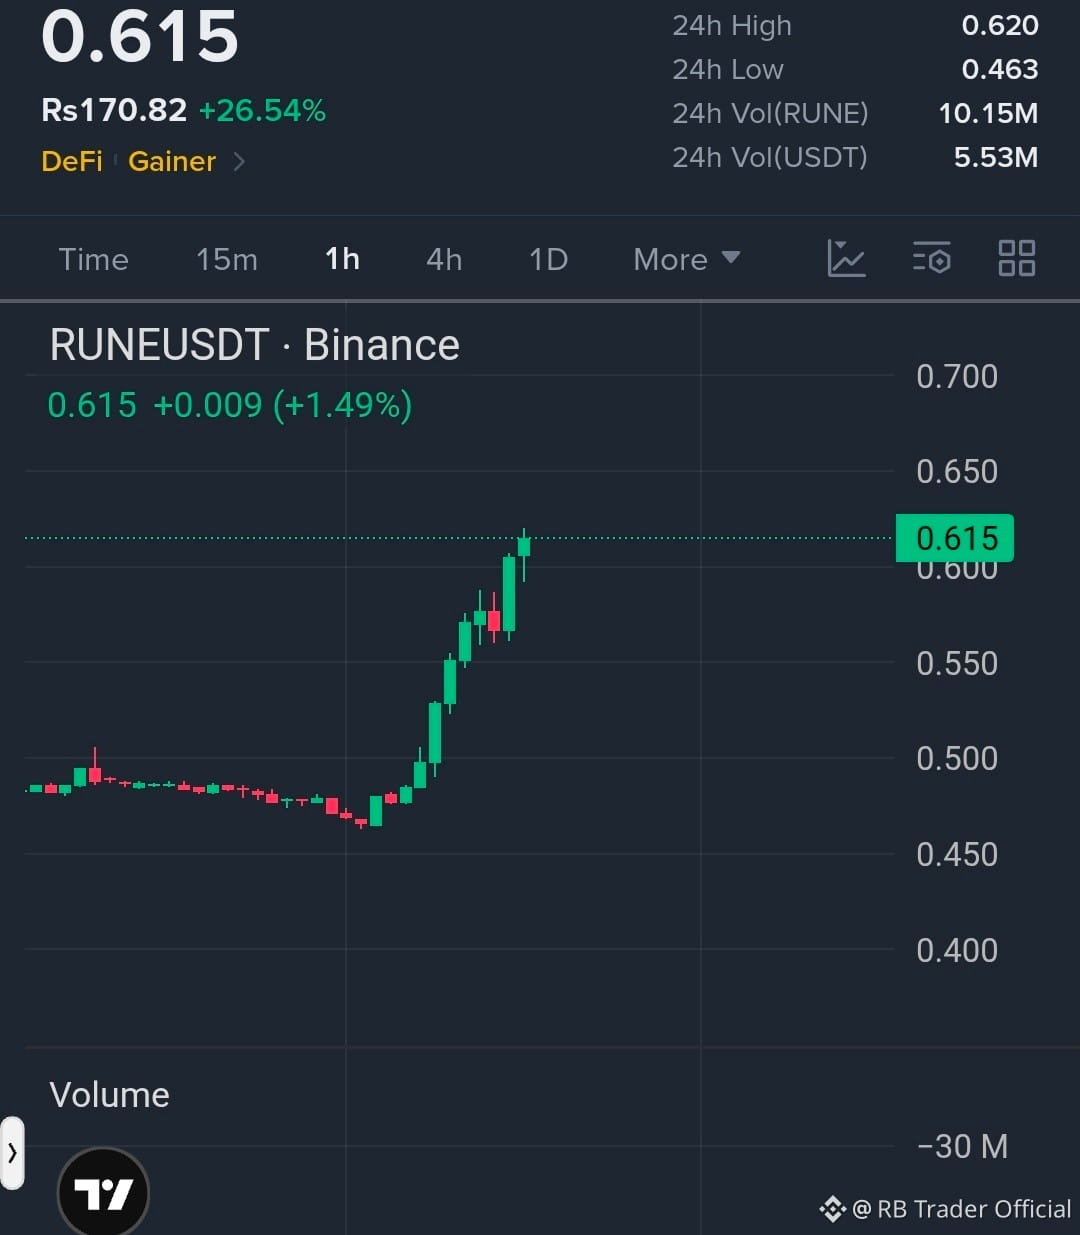1080x1235 pixels.
Task: Click the 0.450 price axis label
Action: pos(957,855)
